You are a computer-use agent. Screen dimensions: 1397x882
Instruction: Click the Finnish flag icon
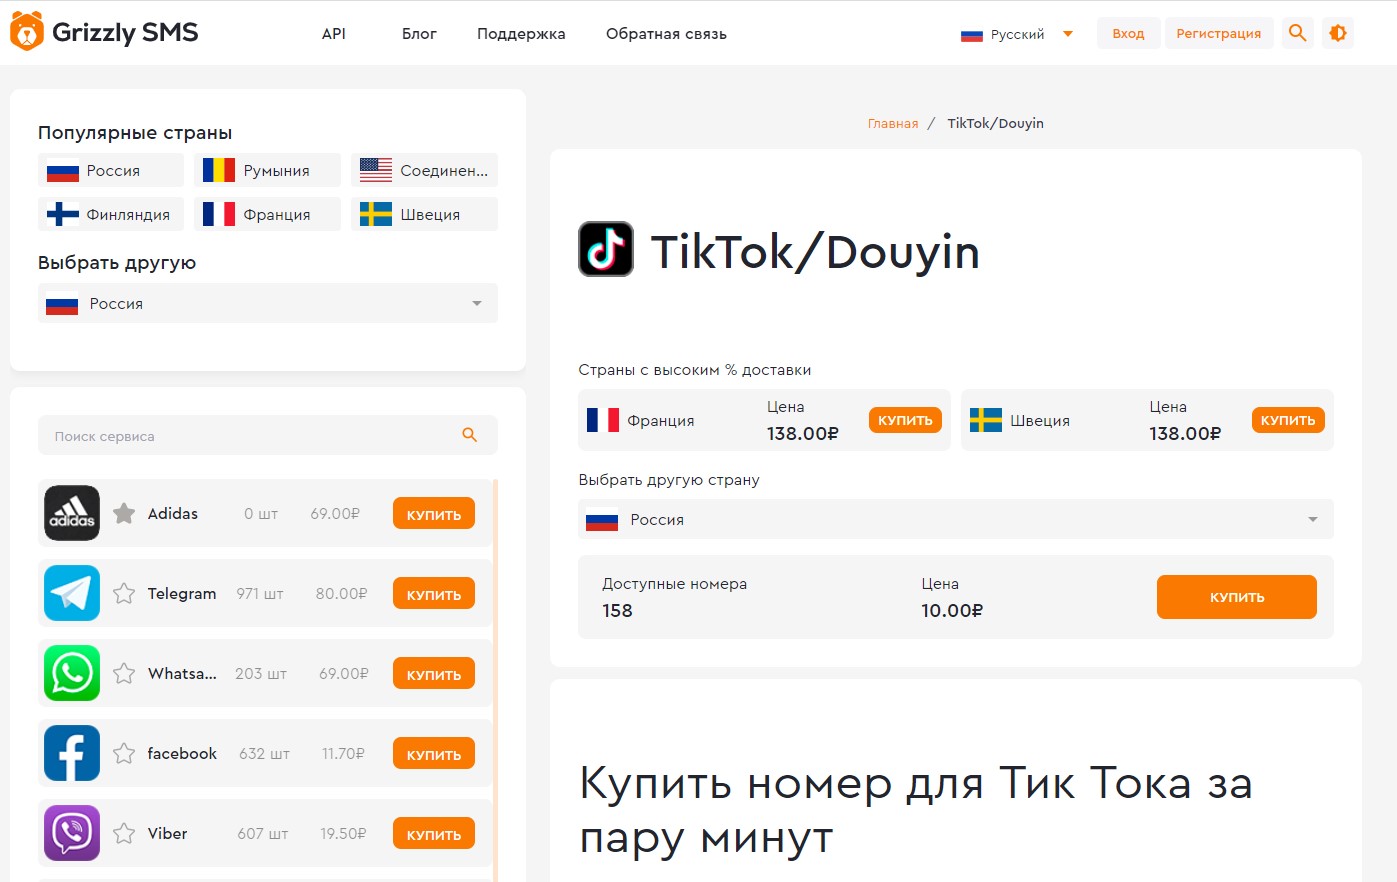pos(63,214)
